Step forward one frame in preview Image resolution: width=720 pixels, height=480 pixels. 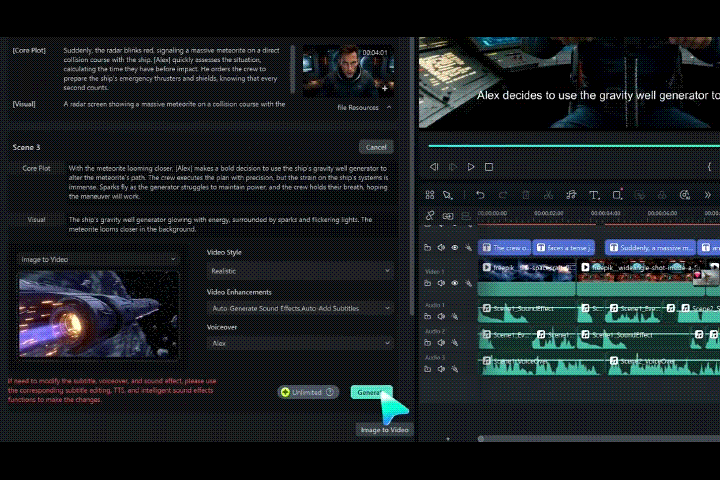452,167
